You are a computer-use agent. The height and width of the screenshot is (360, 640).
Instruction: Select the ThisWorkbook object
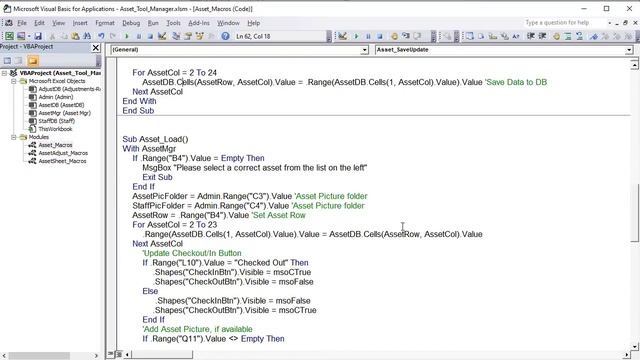click(55, 129)
